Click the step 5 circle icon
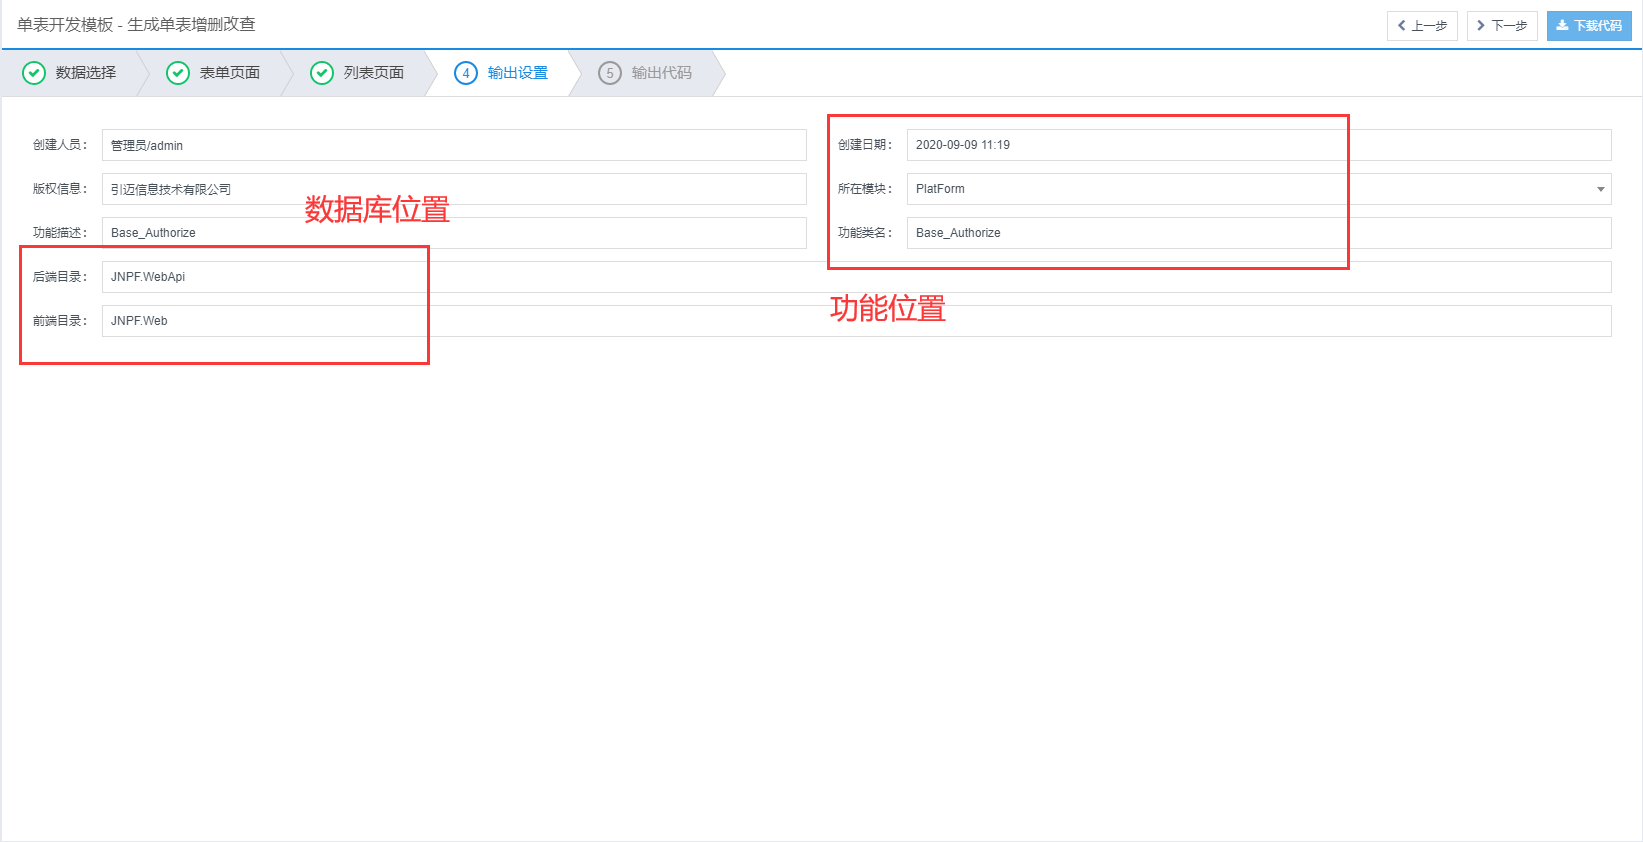 [610, 73]
